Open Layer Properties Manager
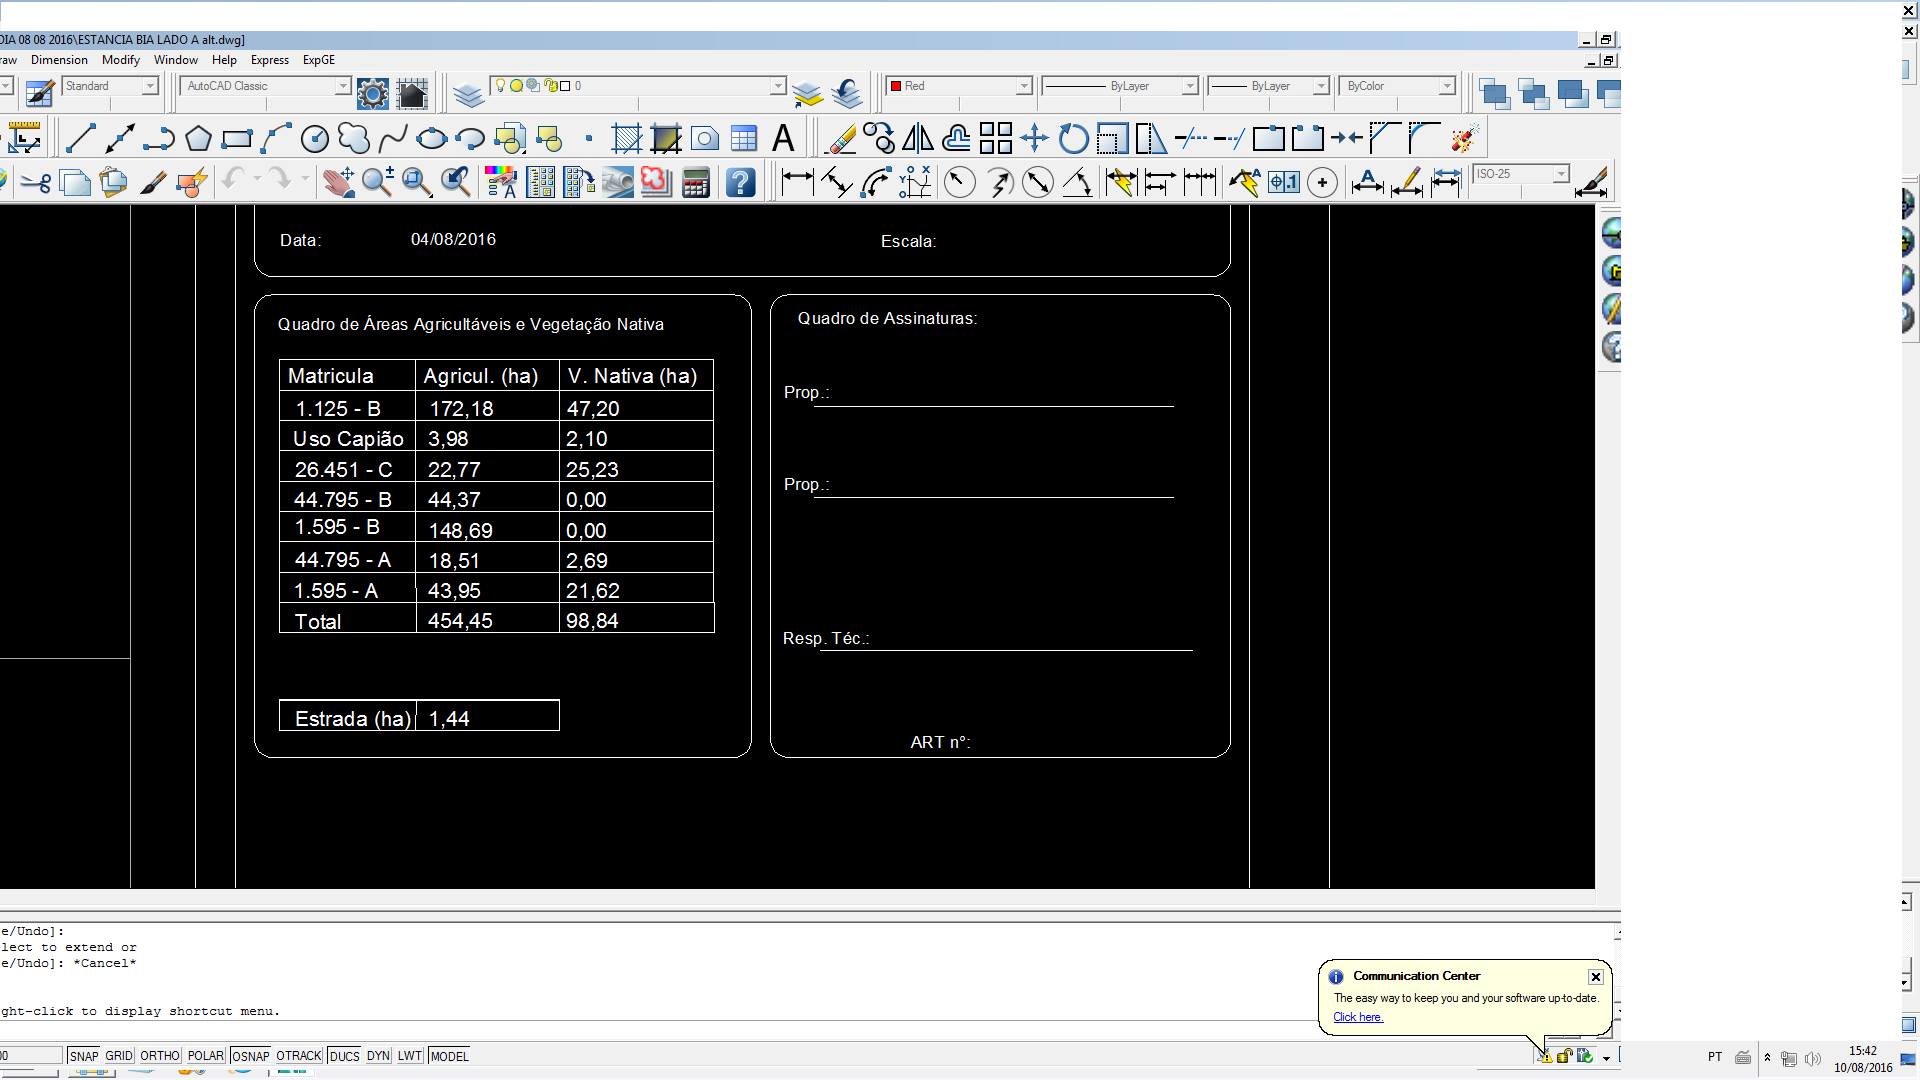The image size is (1920, 1080). tap(468, 94)
